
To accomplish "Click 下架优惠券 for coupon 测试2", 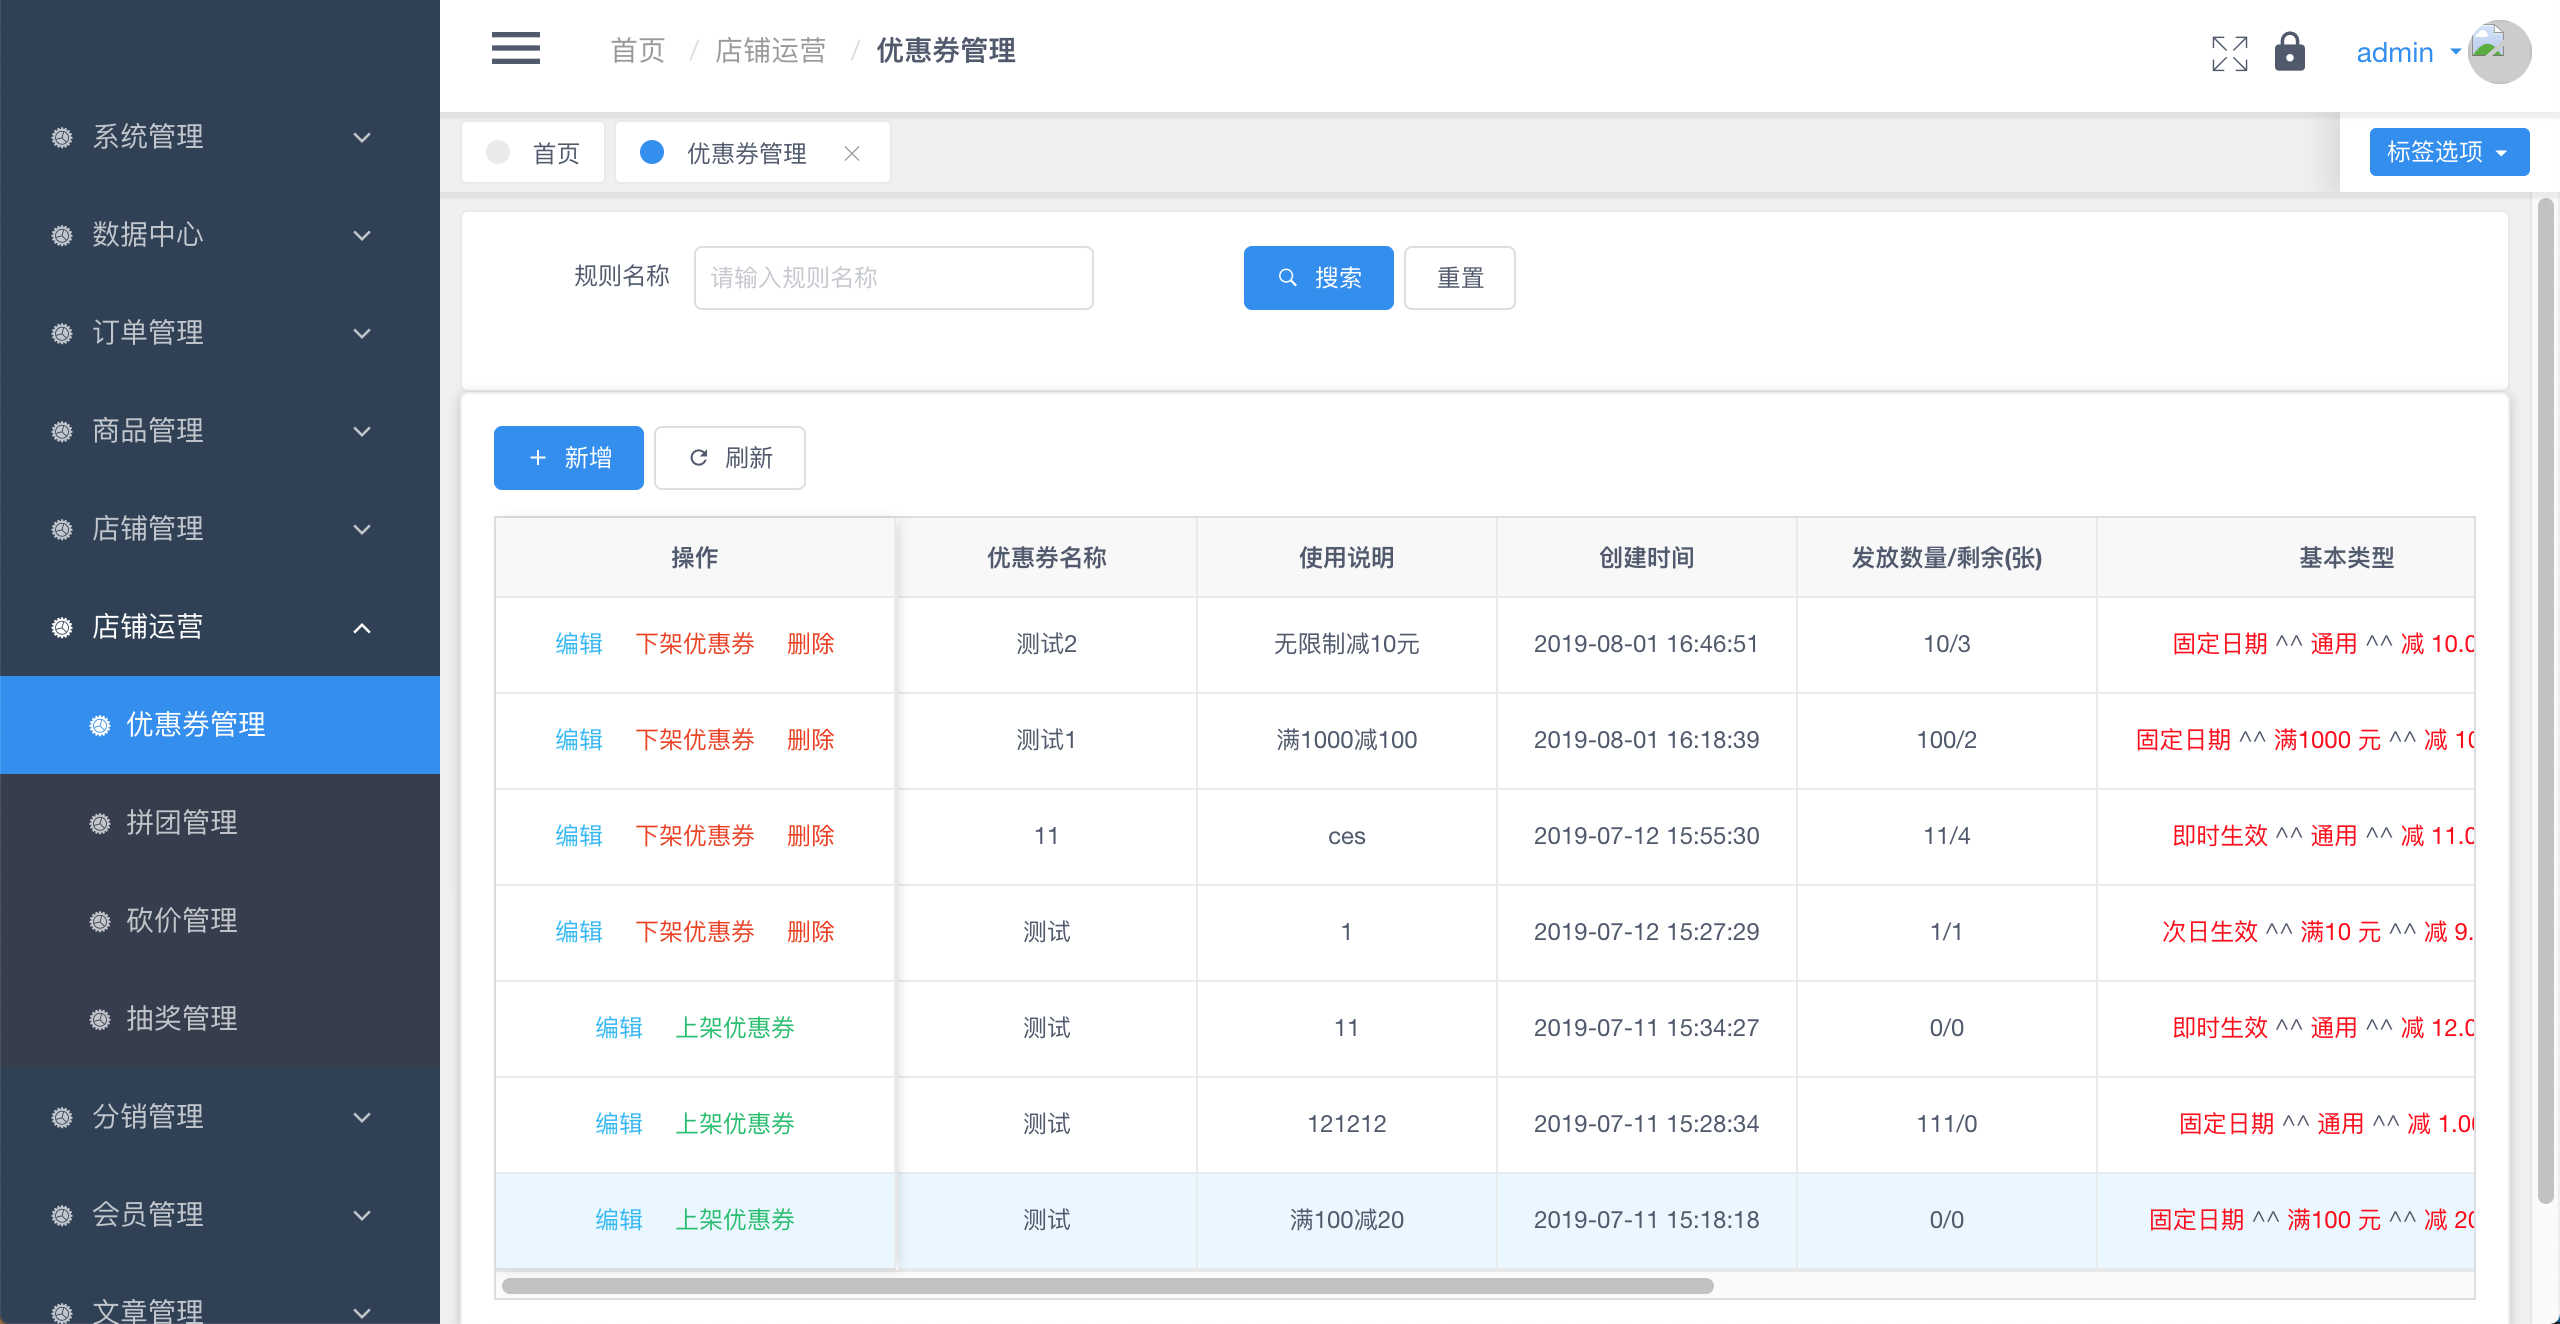I will click(x=694, y=644).
